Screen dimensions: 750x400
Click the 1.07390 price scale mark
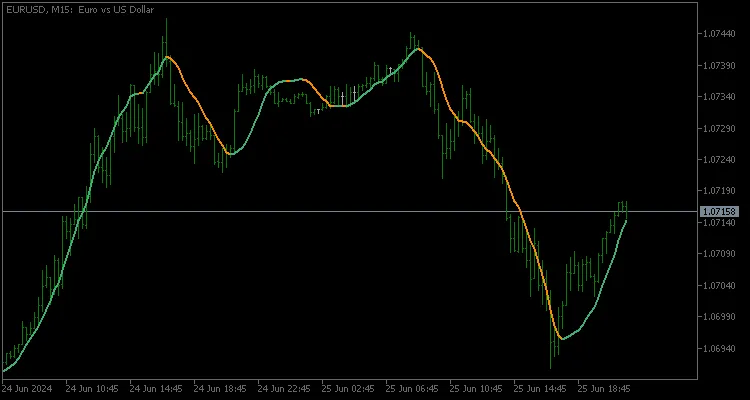[x=720, y=66]
